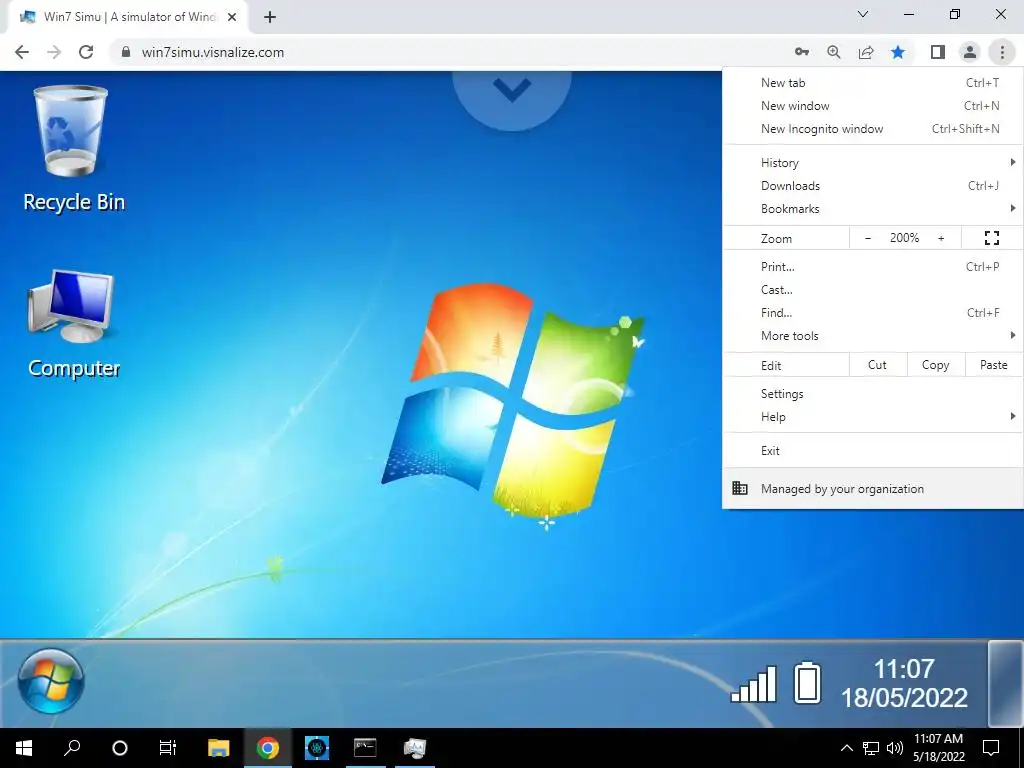Open the notification center icon

(991, 748)
